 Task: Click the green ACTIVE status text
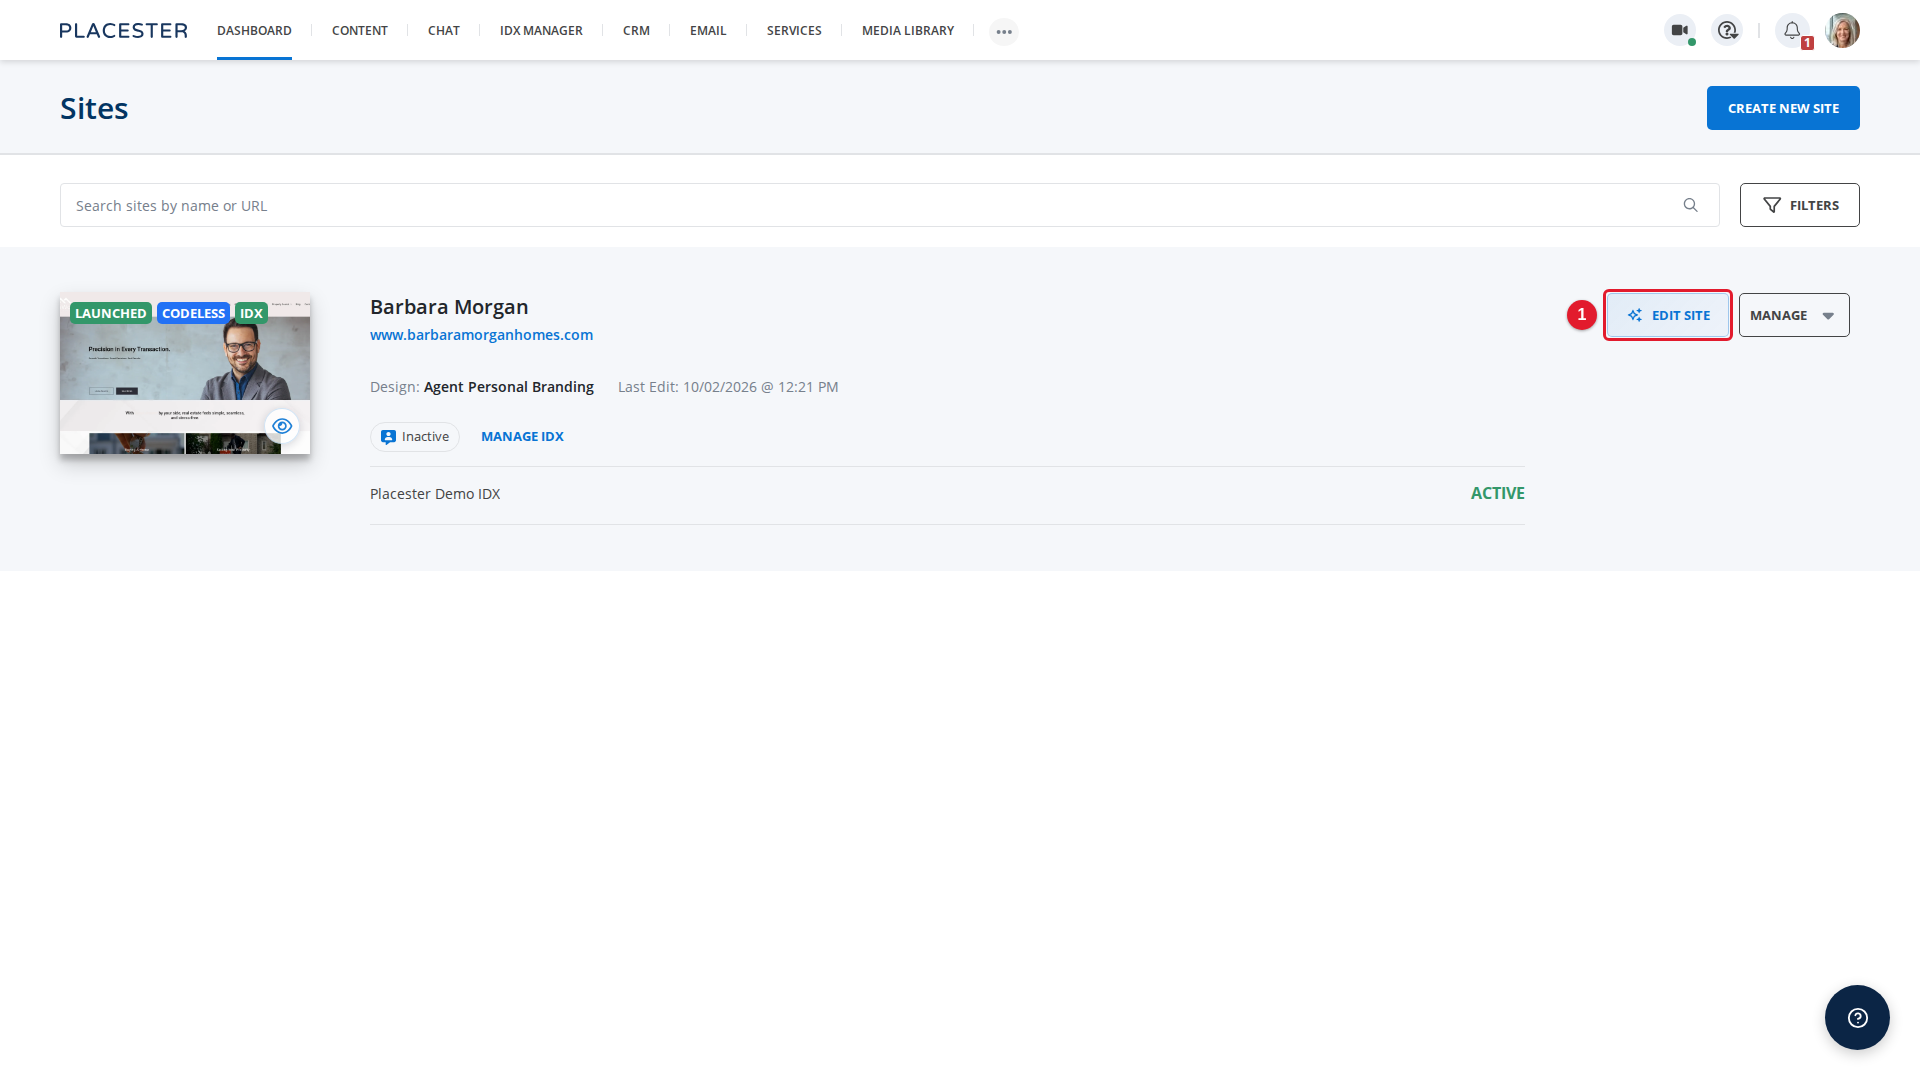(1497, 494)
